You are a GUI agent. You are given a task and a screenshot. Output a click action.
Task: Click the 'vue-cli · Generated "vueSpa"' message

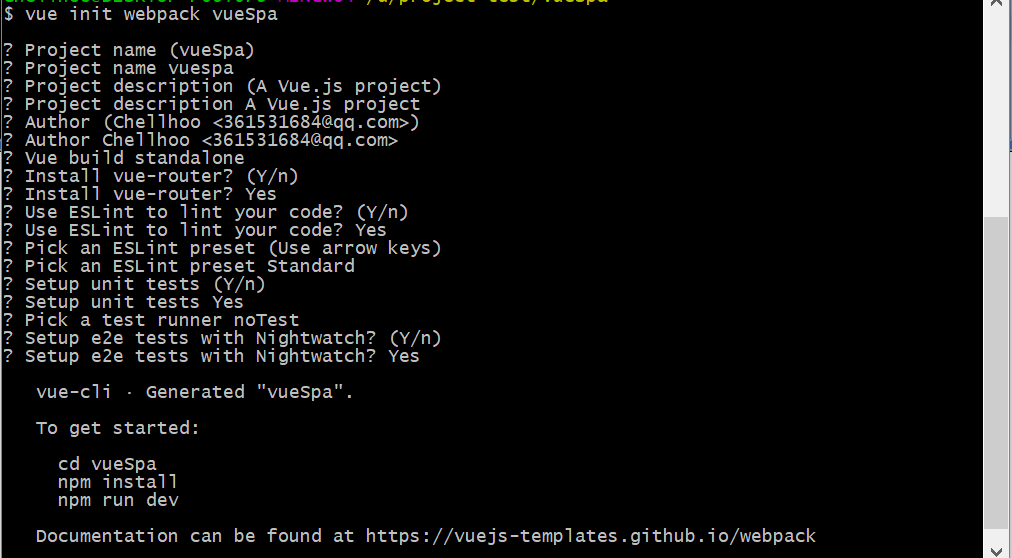coord(194,392)
